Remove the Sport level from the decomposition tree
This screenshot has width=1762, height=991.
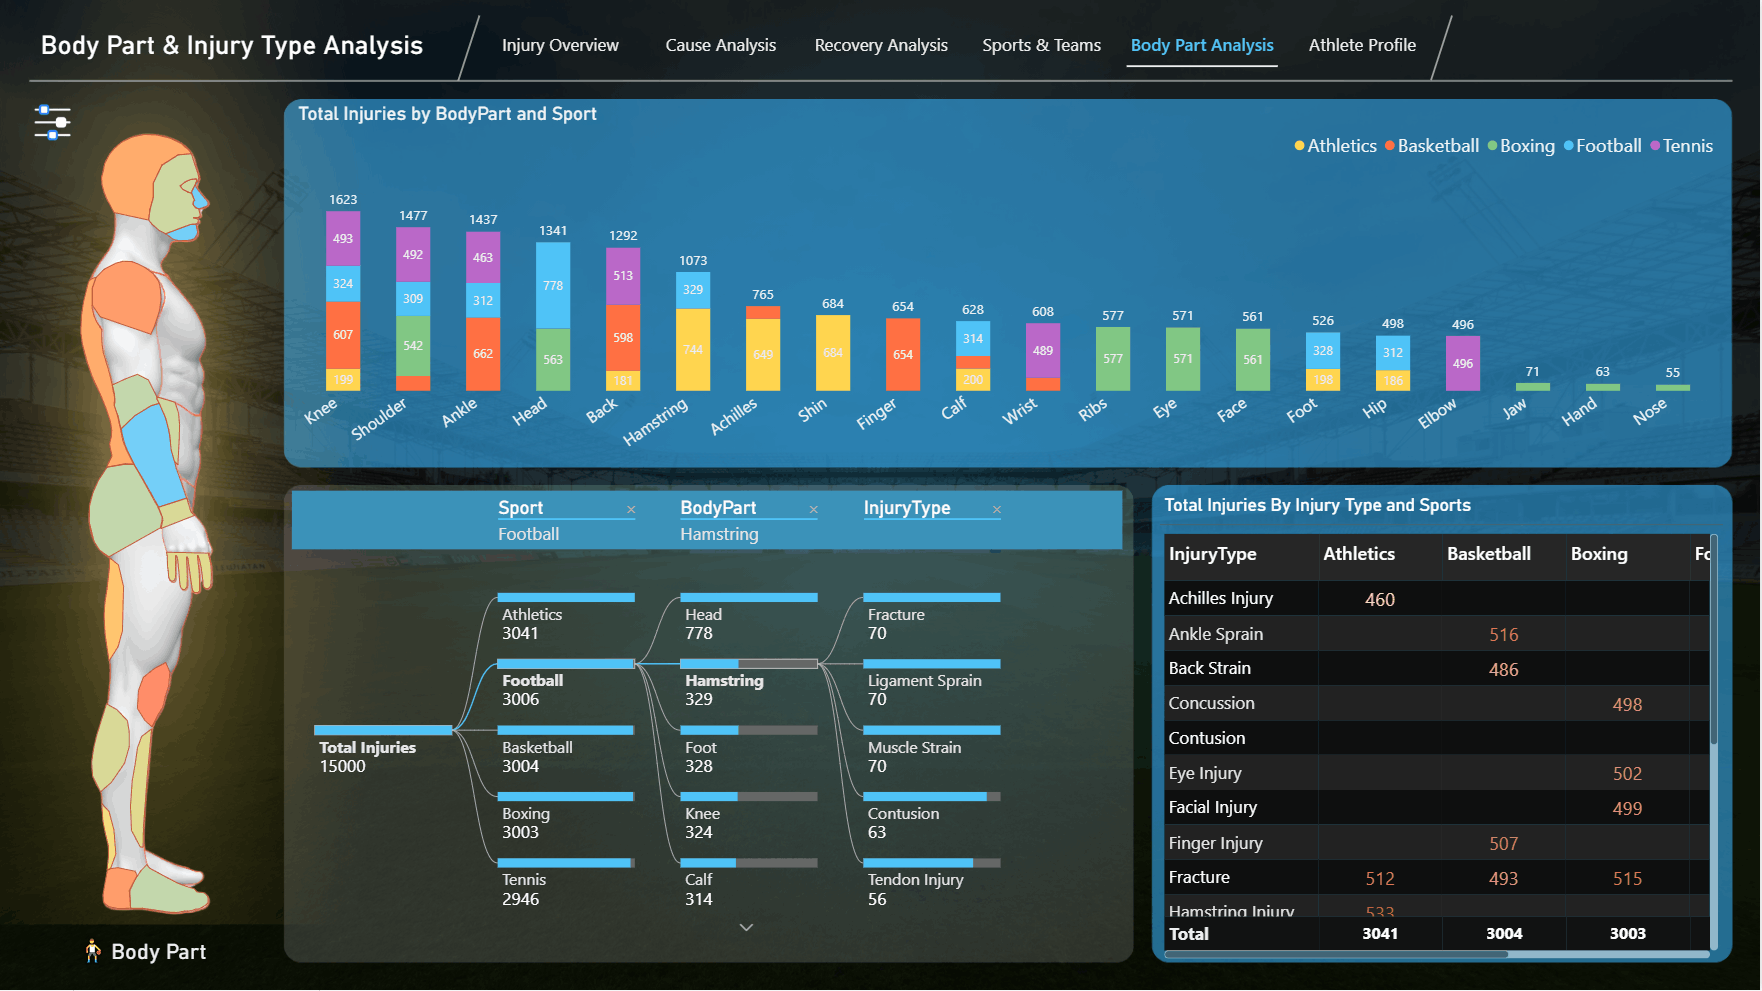point(631,510)
